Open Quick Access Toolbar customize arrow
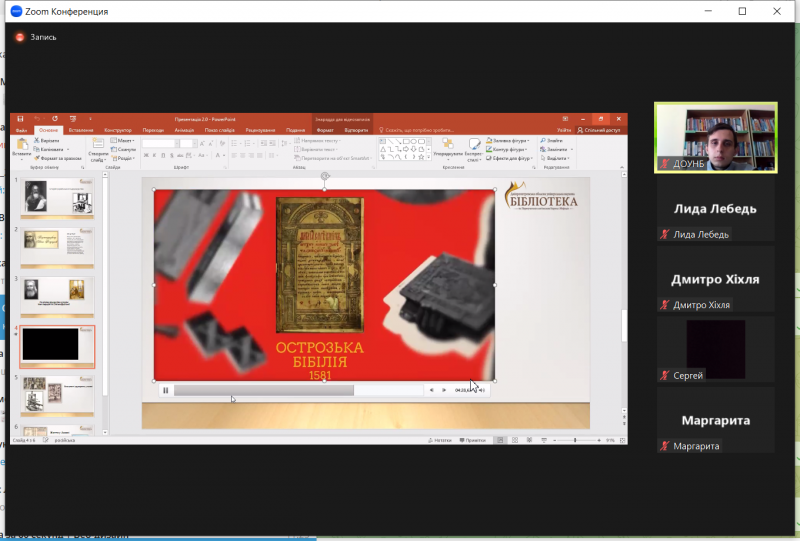 [x=90, y=119]
